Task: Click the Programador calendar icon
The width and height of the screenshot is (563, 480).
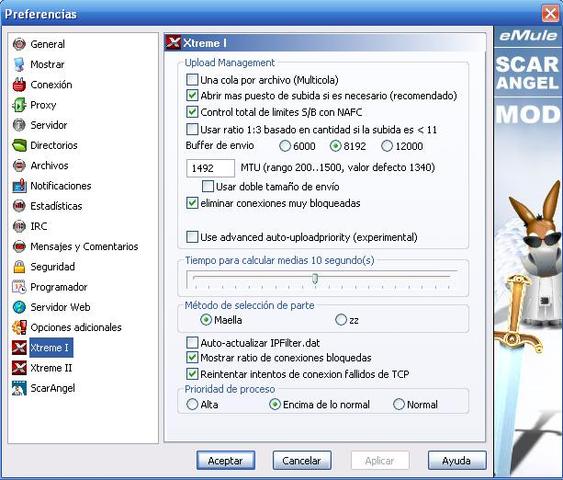Action: (19, 287)
